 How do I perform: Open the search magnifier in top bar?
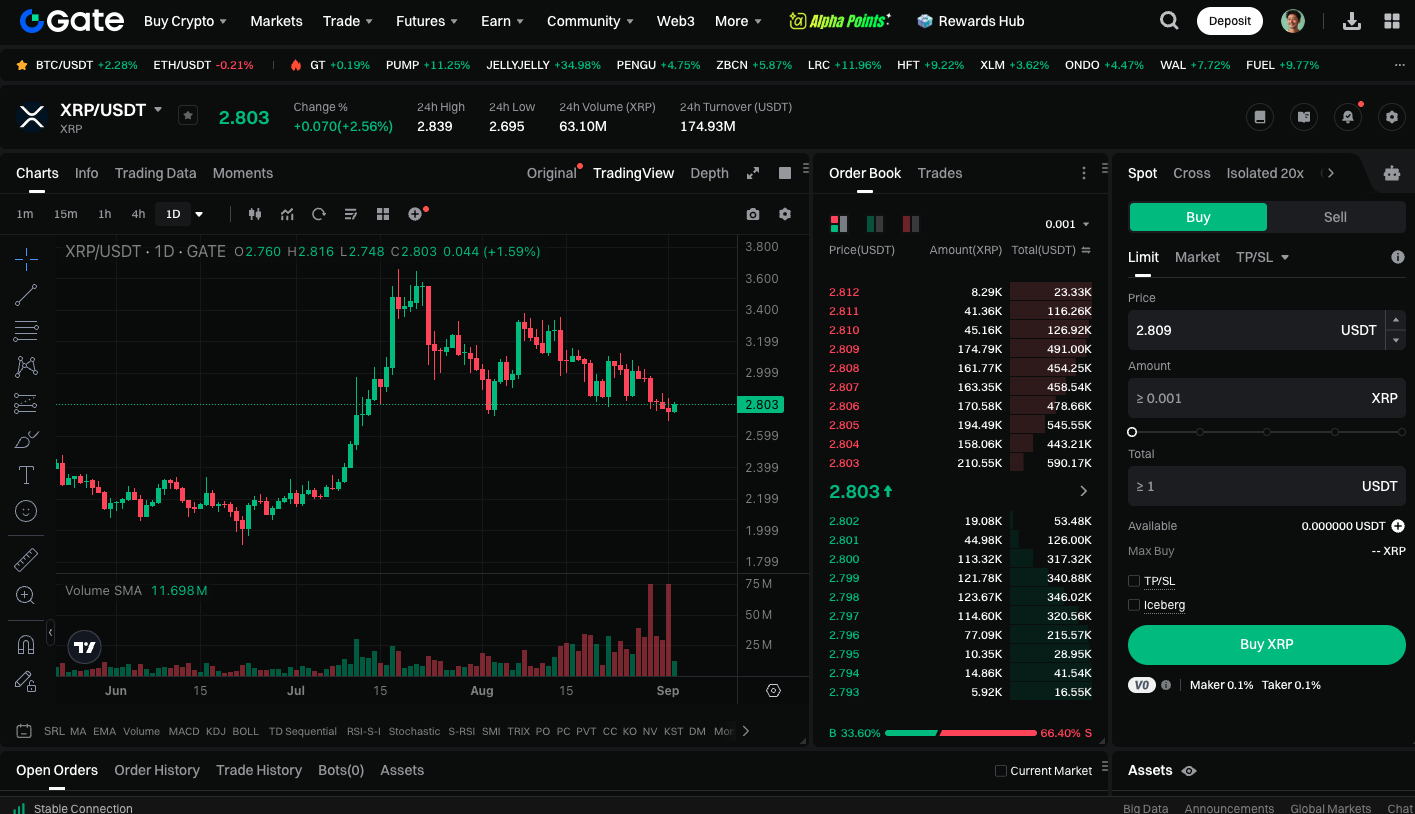point(1169,21)
